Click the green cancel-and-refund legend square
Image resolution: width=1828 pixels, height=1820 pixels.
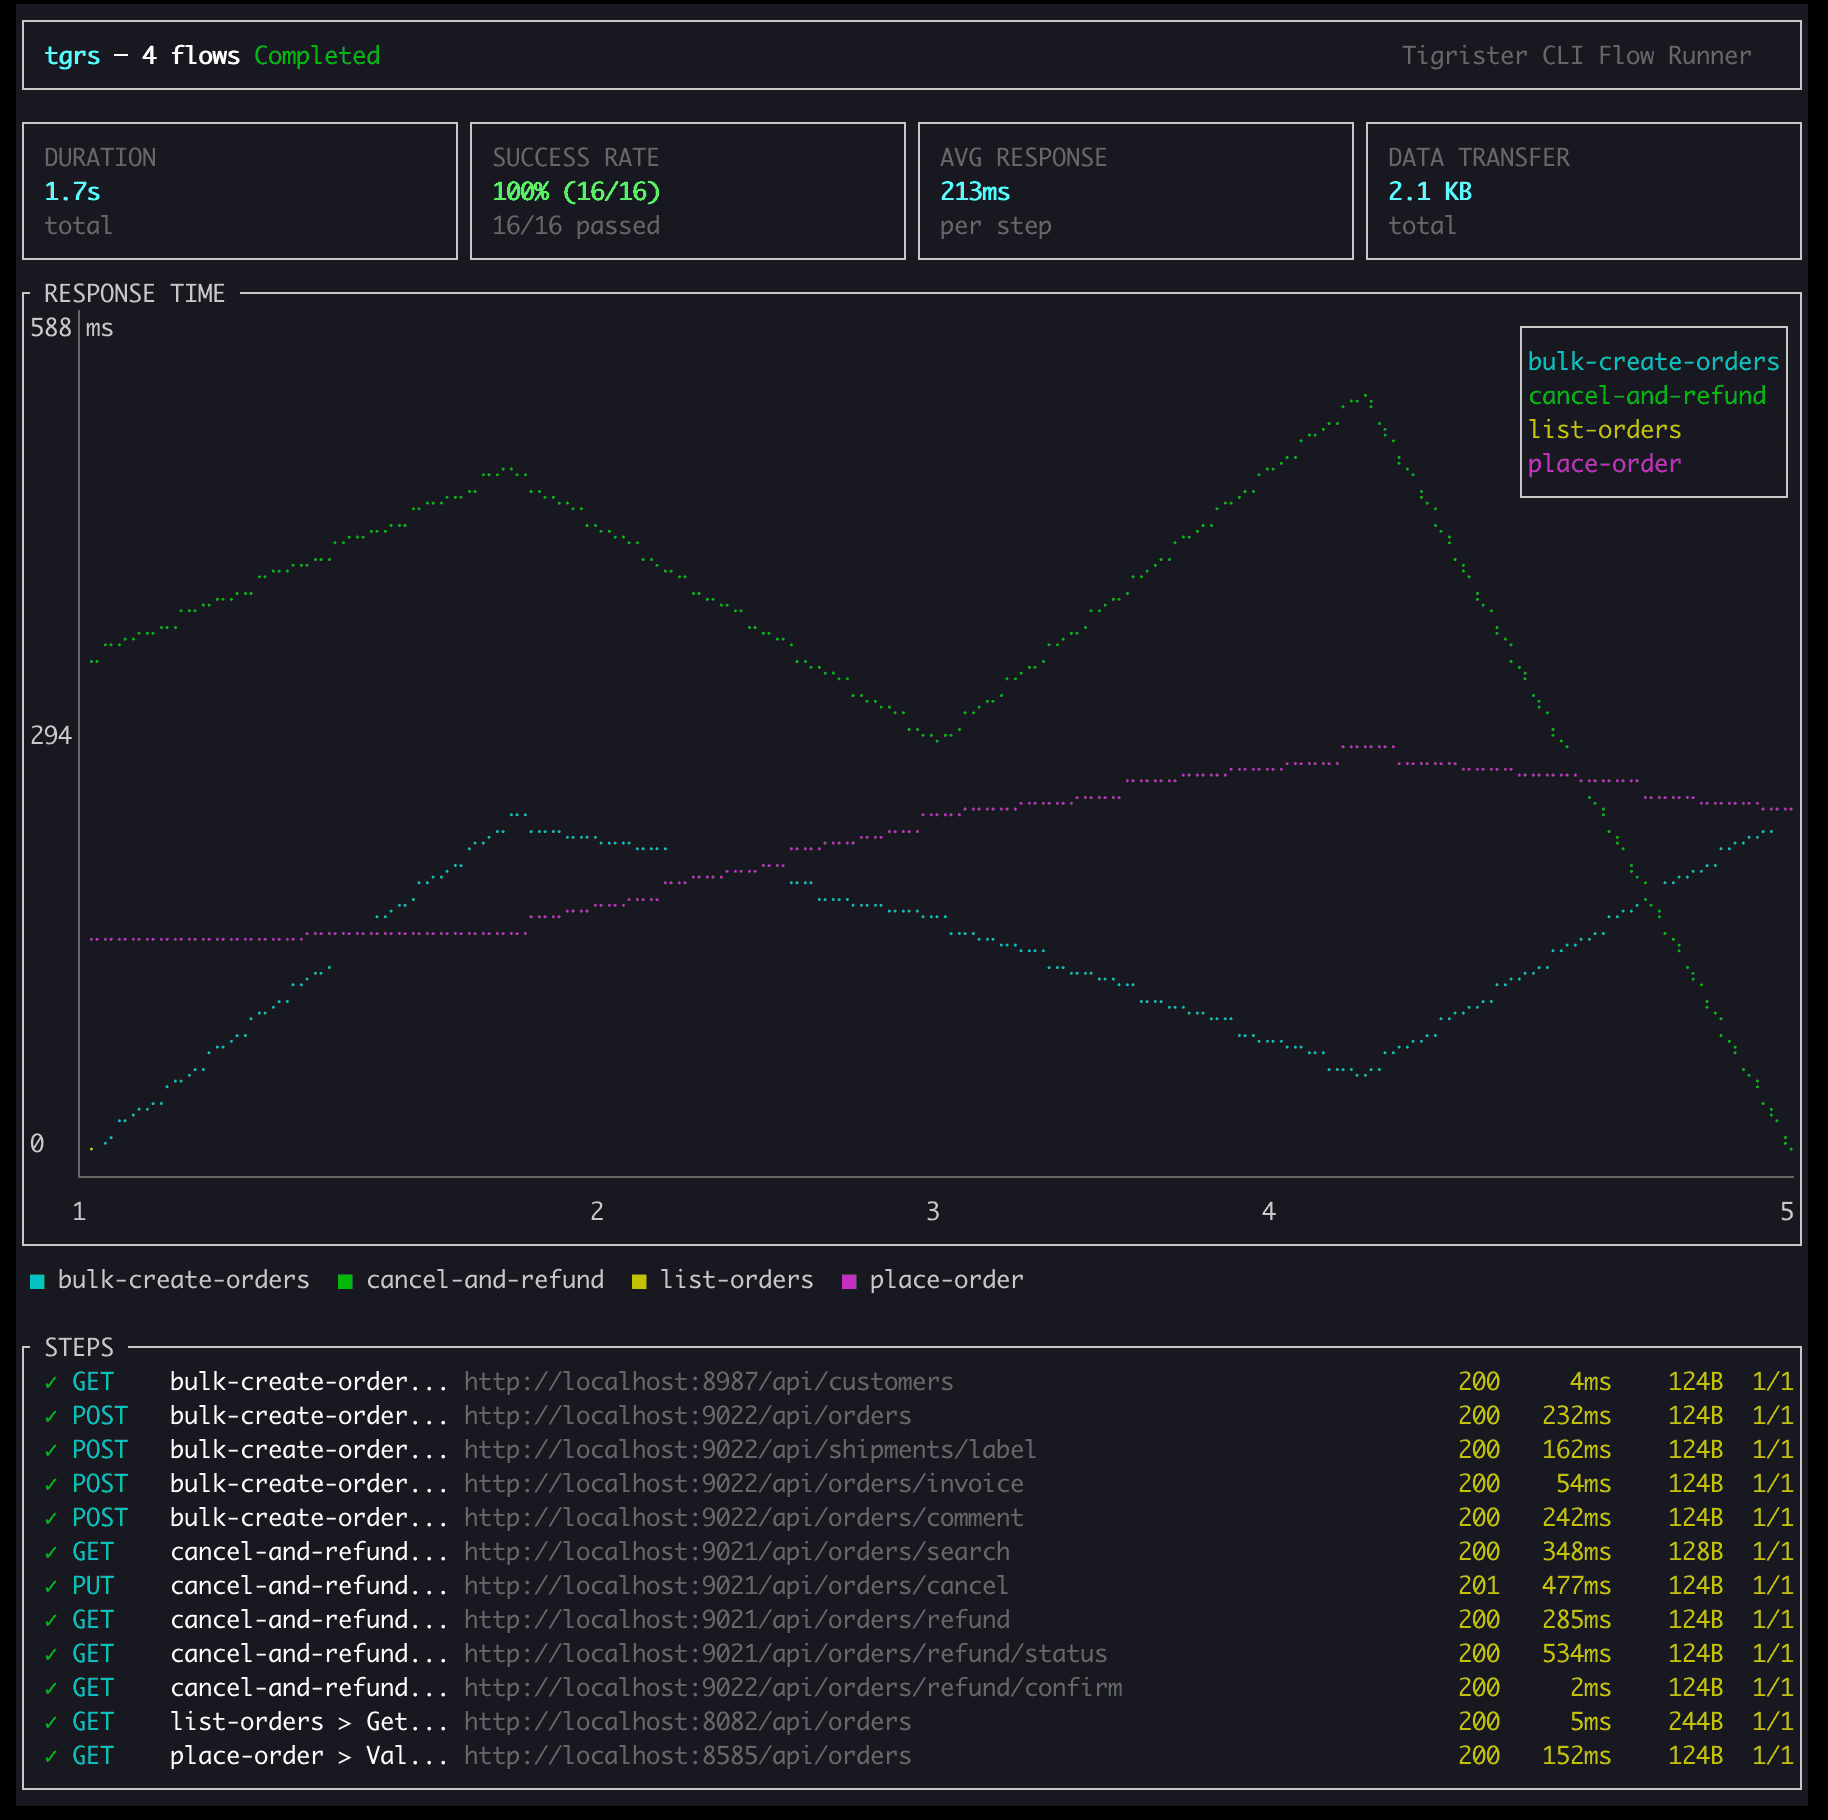click(345, 1279)
